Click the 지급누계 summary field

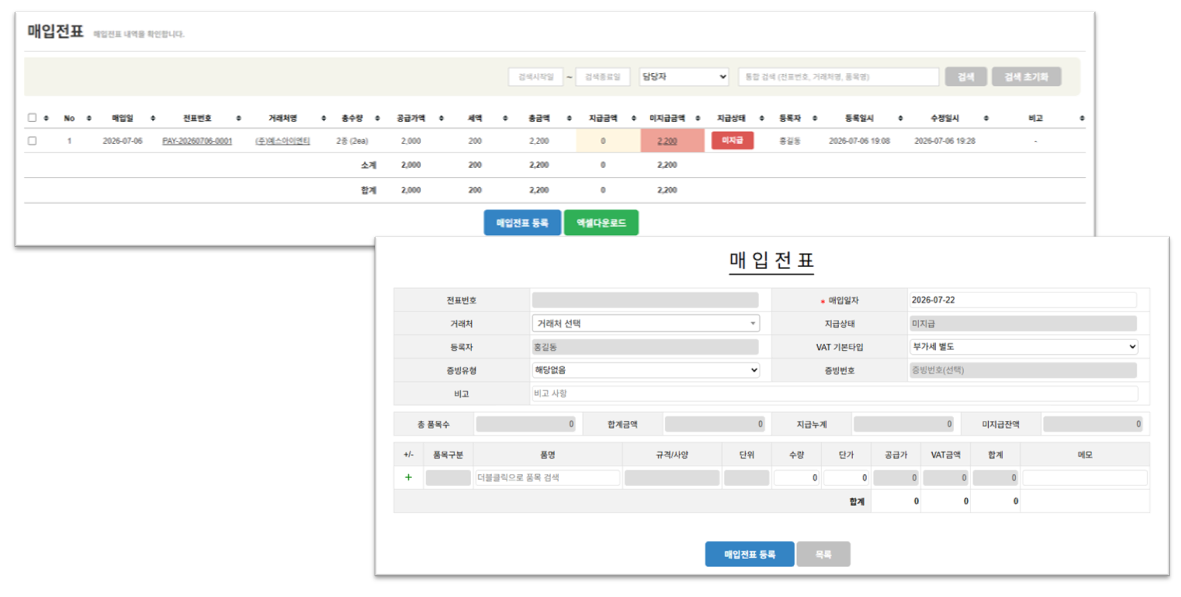point(904,425)
